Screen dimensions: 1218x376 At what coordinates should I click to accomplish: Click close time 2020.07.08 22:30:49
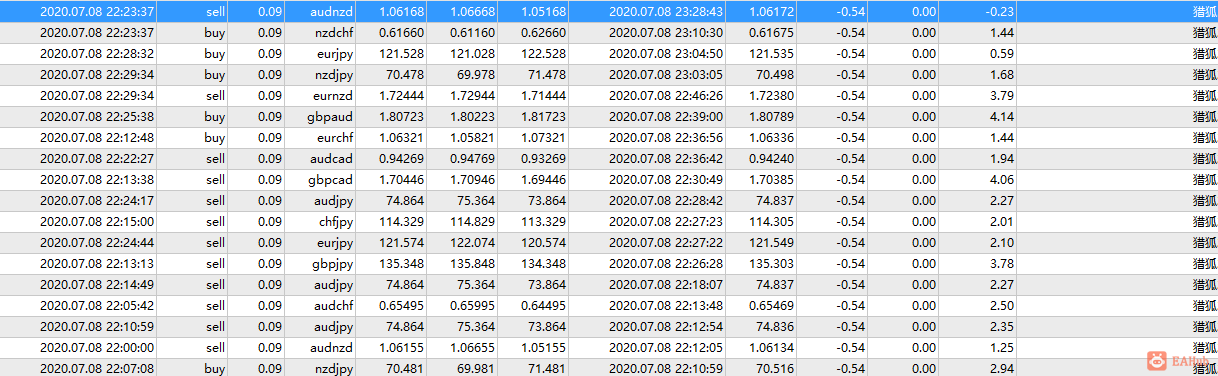click(x=666, y=180)
